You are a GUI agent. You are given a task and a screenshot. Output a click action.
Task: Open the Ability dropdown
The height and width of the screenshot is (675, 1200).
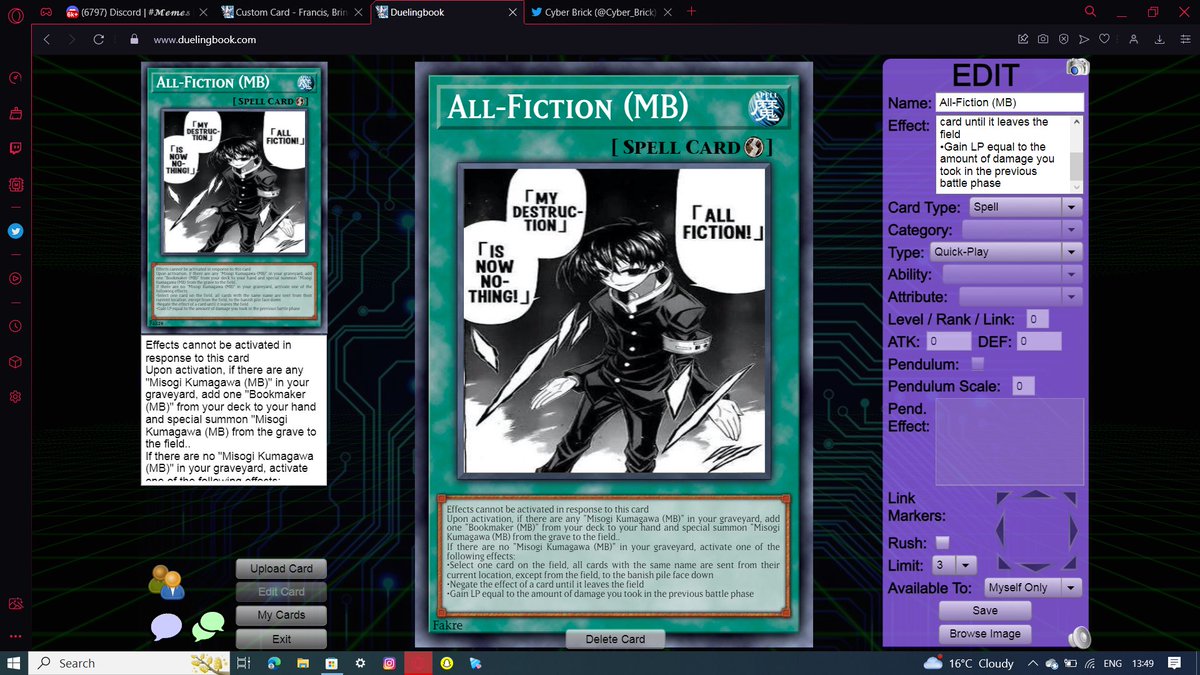point(1012,274)
